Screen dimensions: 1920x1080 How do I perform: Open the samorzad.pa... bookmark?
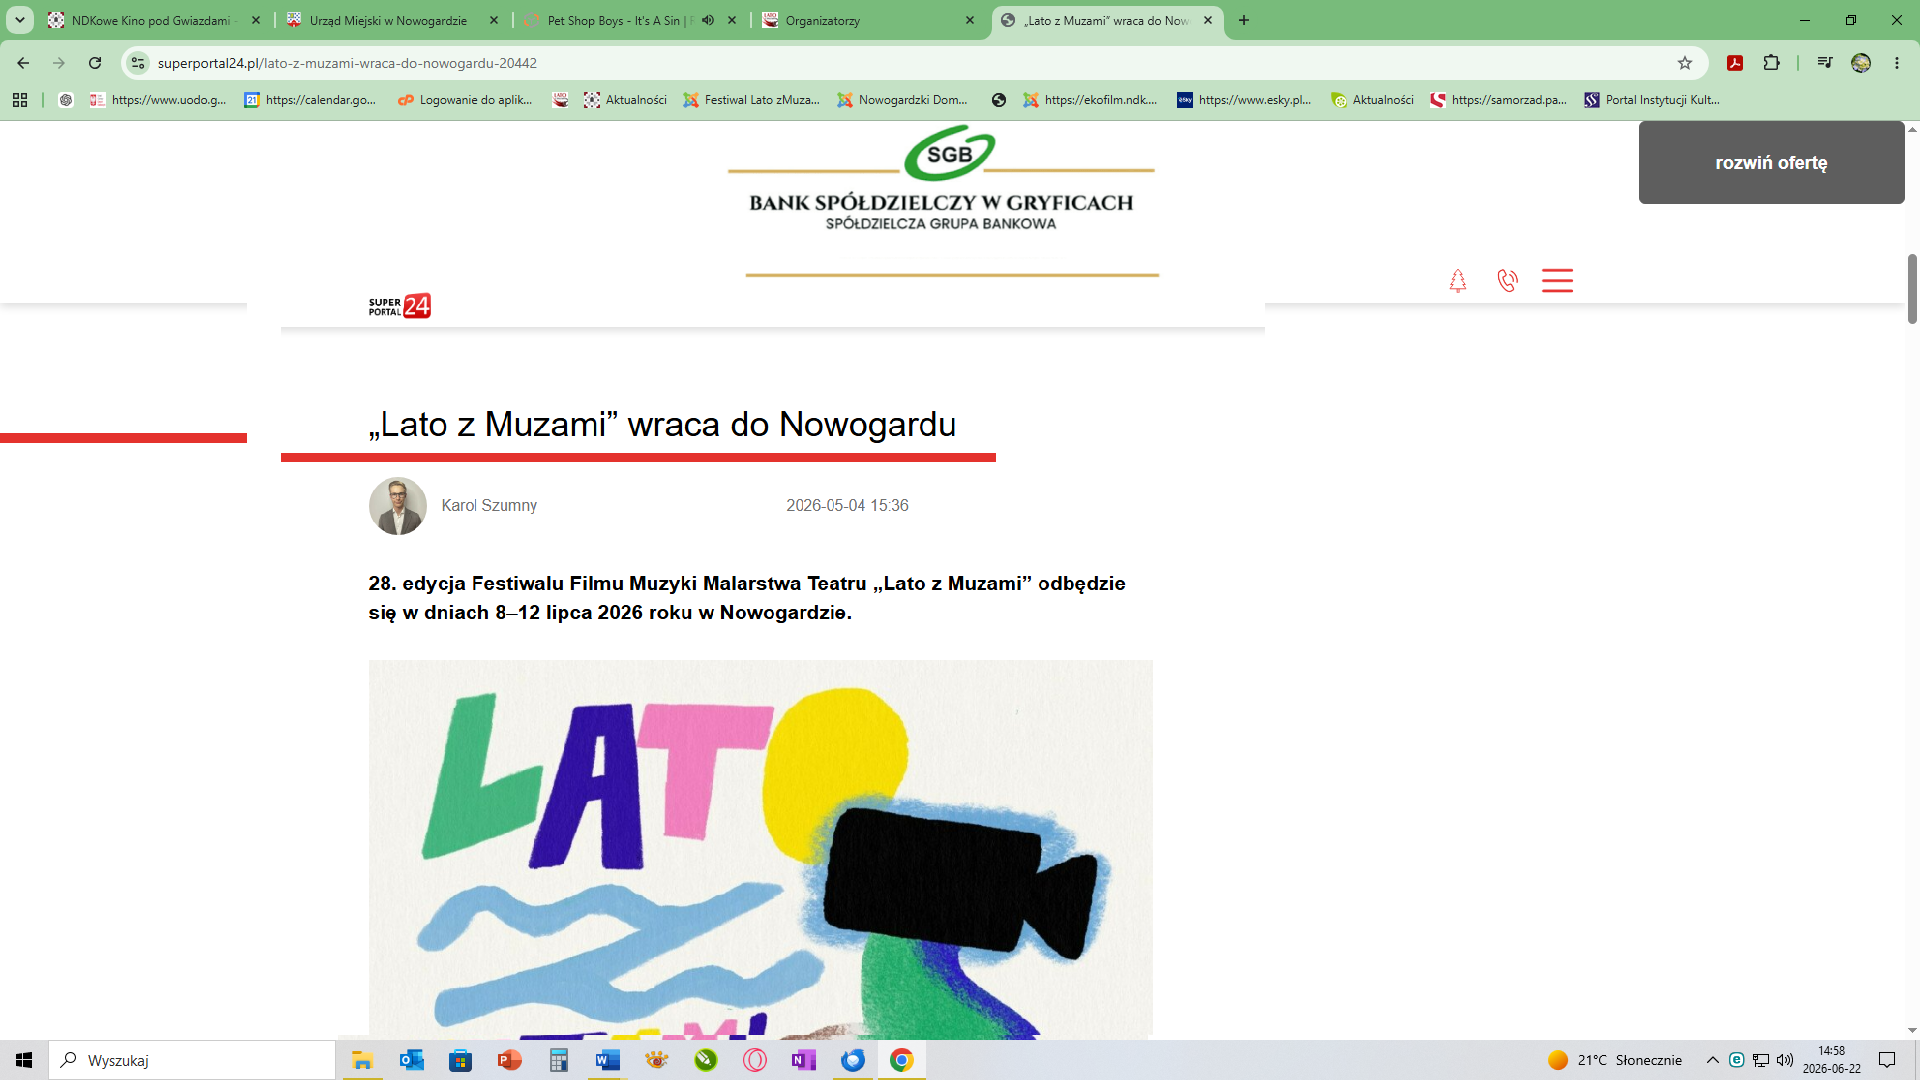click(1499, 100)
